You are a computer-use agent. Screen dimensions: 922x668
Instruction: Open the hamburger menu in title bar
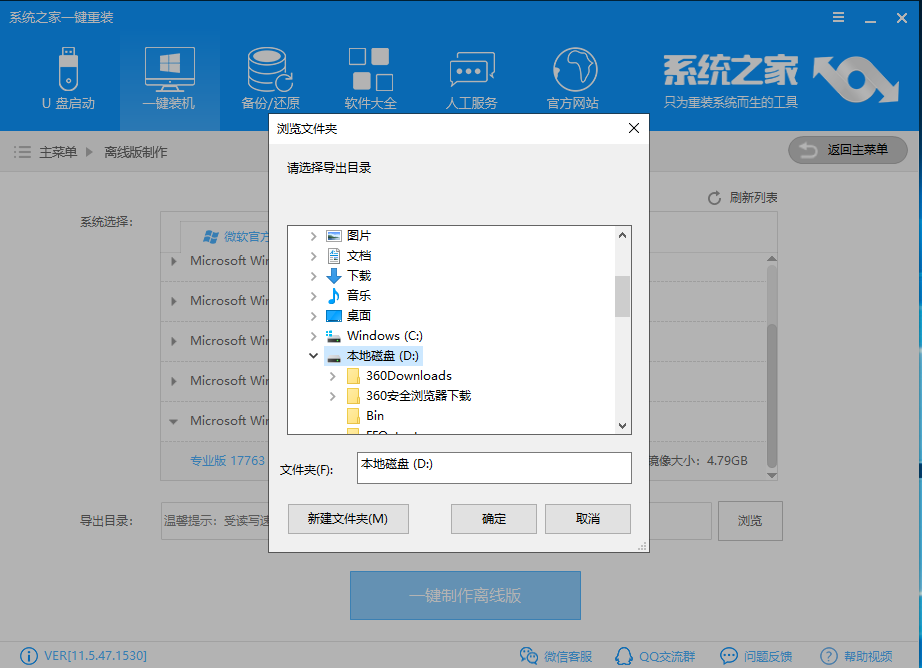(838, 16)
